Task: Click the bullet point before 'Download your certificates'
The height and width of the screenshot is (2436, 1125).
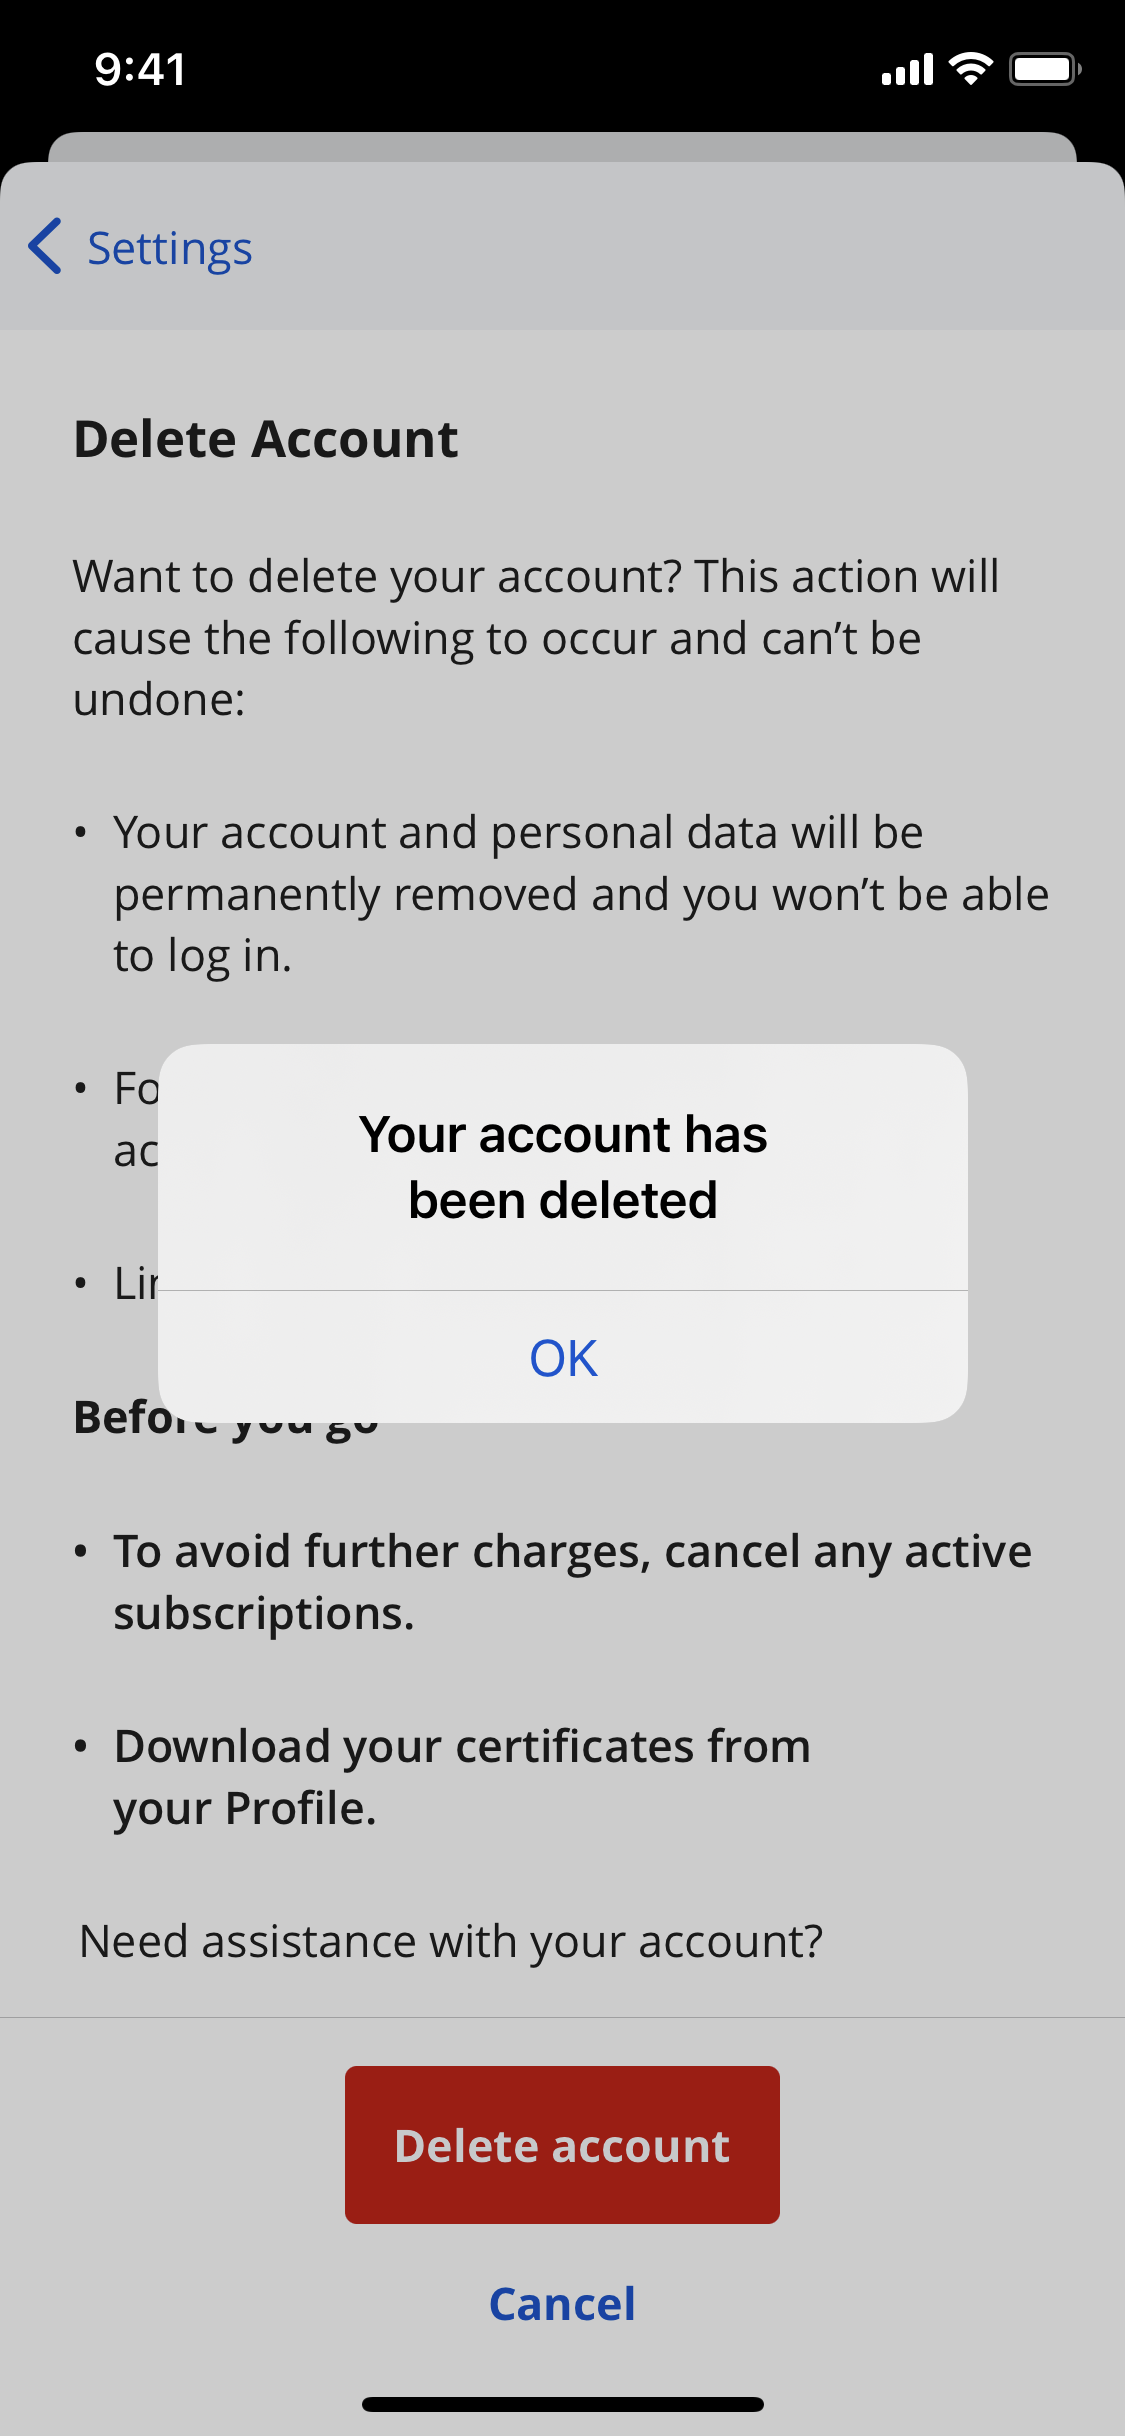Action: (81, 1747)
